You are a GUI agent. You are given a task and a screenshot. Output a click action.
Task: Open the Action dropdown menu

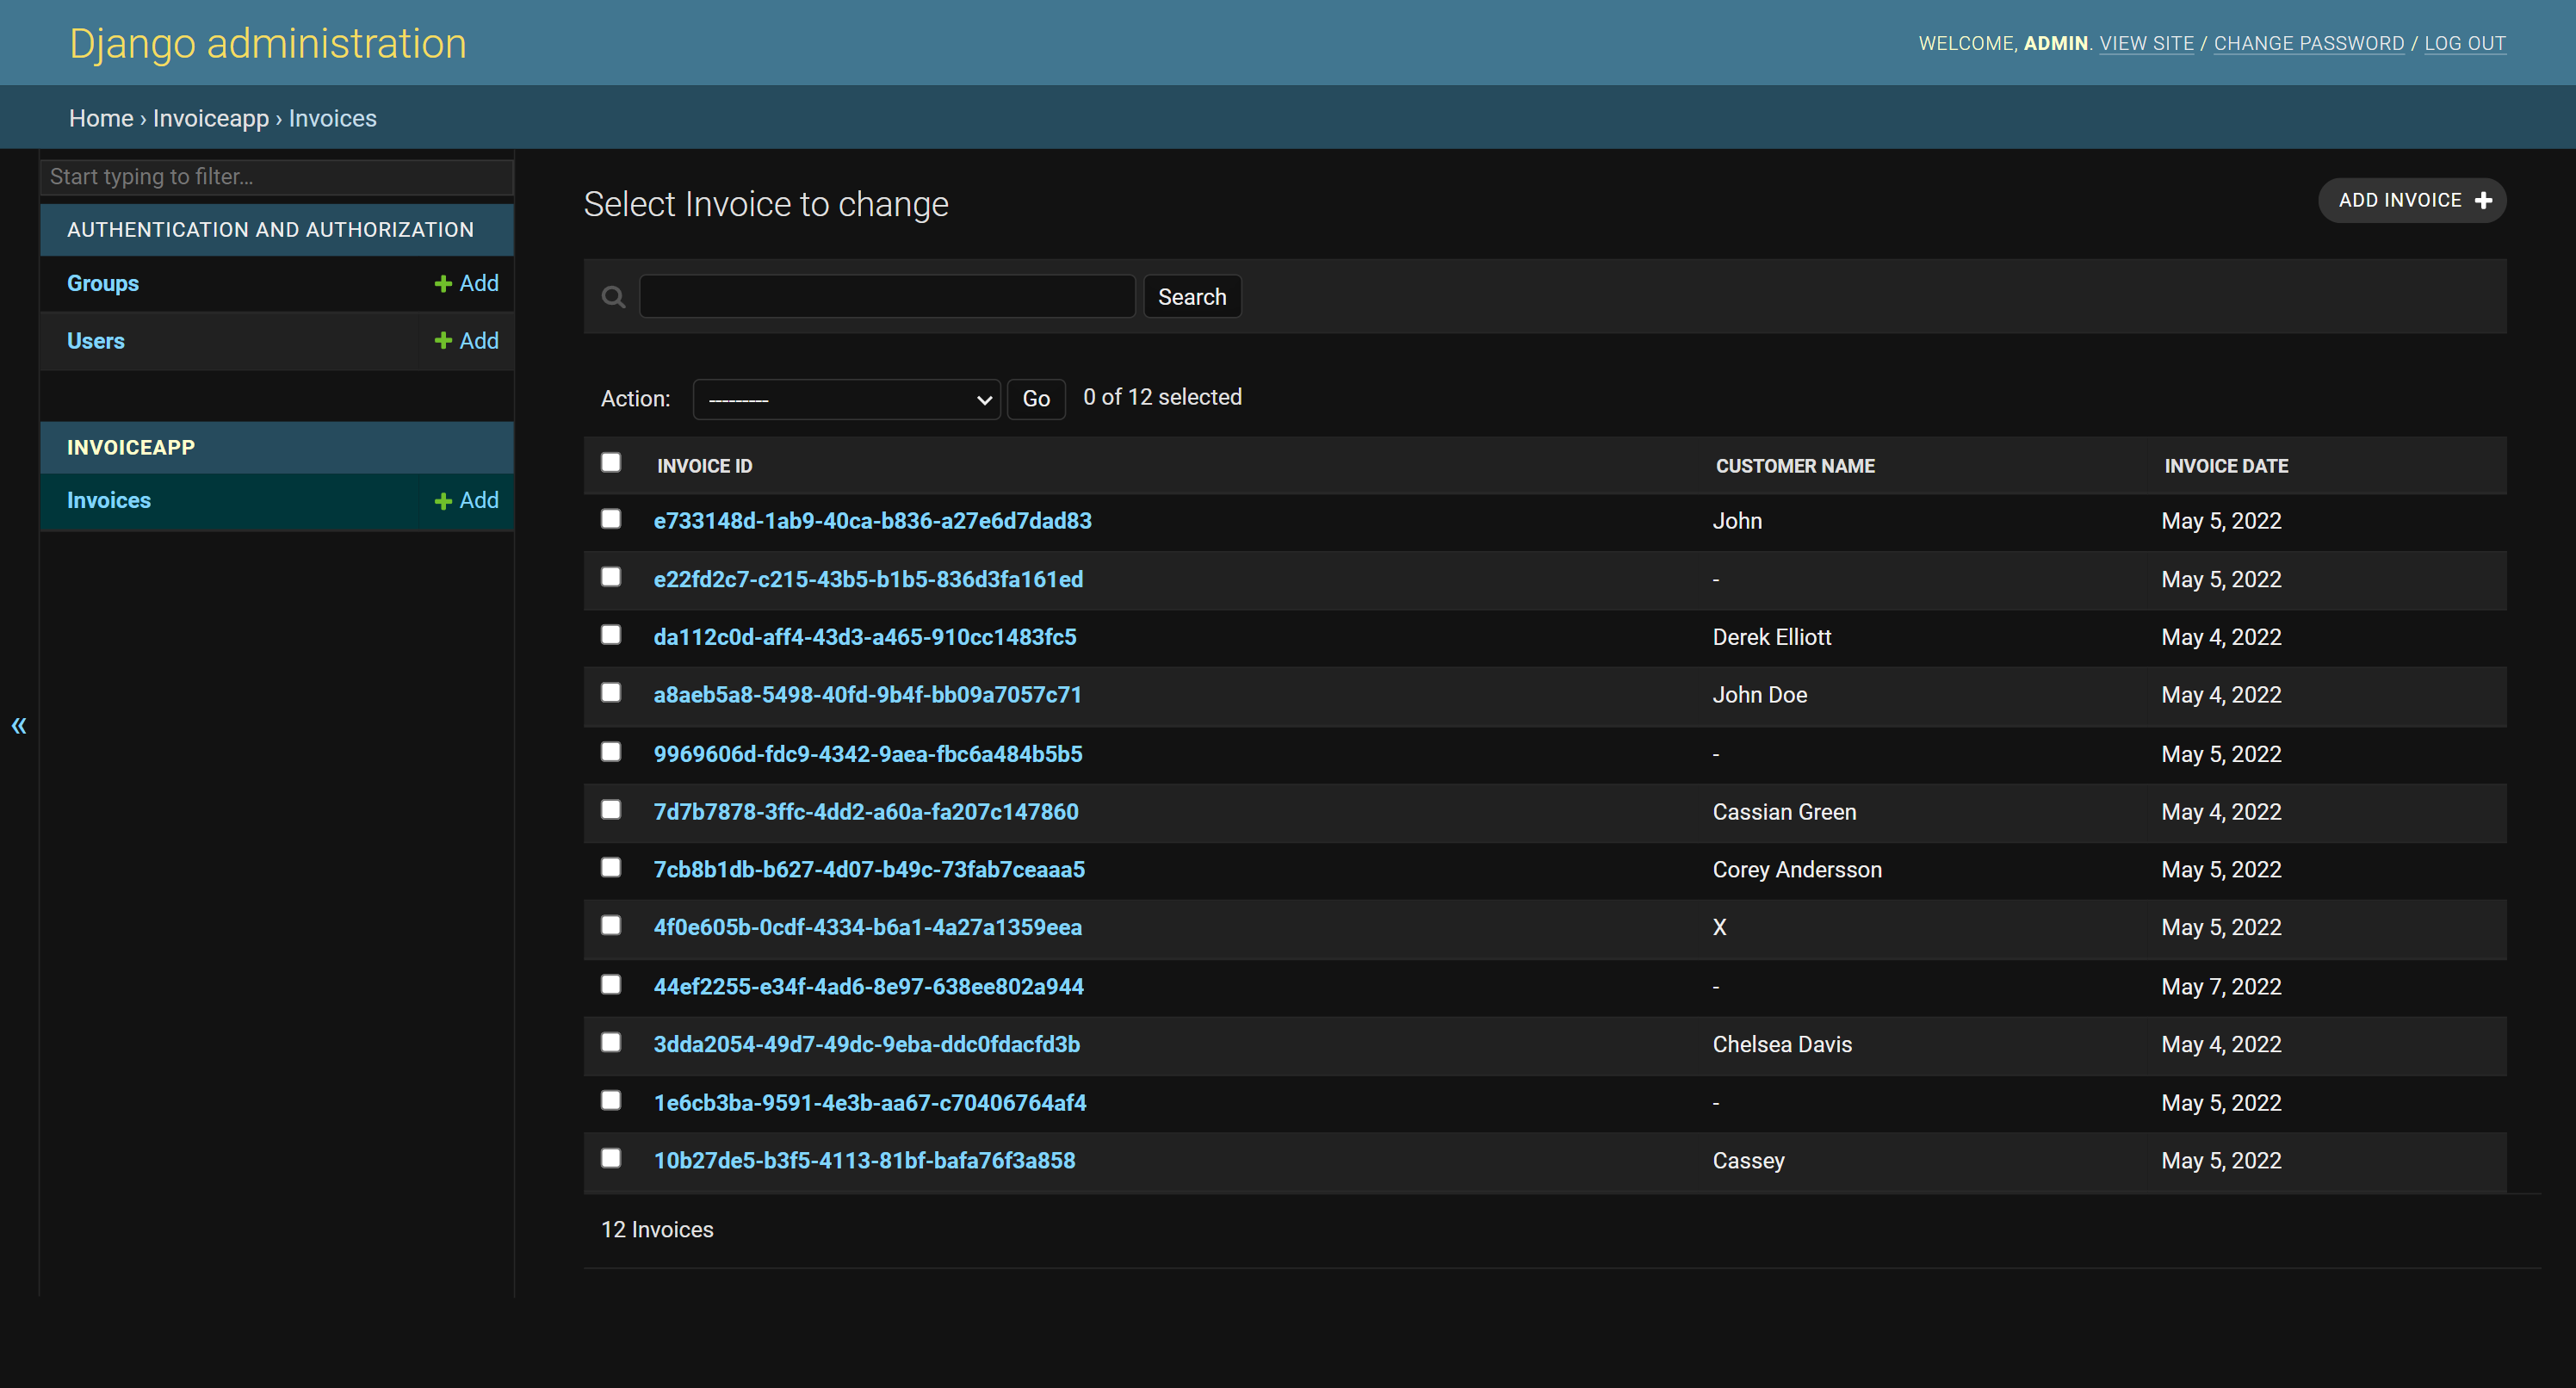pos(845,399)
